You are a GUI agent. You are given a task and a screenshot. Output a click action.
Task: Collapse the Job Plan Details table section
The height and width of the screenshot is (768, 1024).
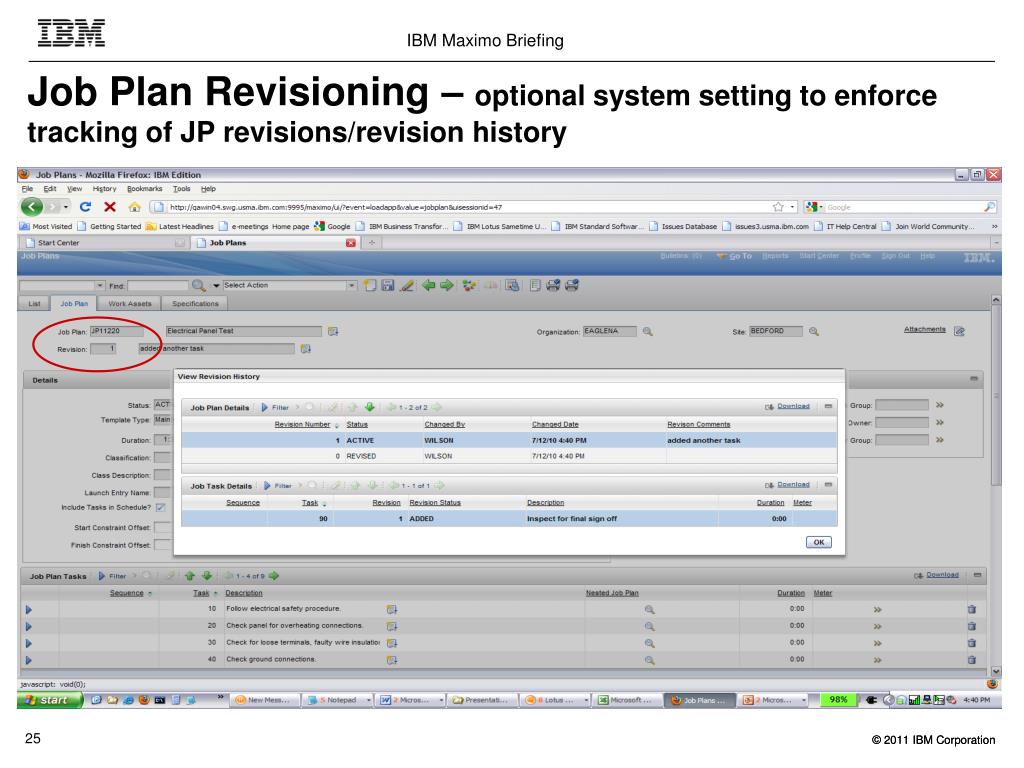(x=828, y=406)
